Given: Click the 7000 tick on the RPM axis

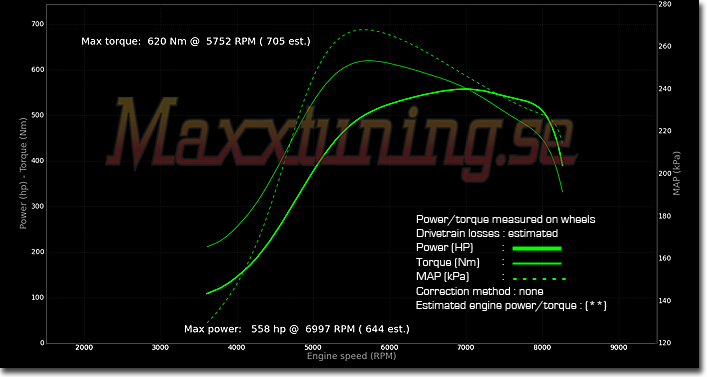Looking at the screenshot, I should [466, 348].
